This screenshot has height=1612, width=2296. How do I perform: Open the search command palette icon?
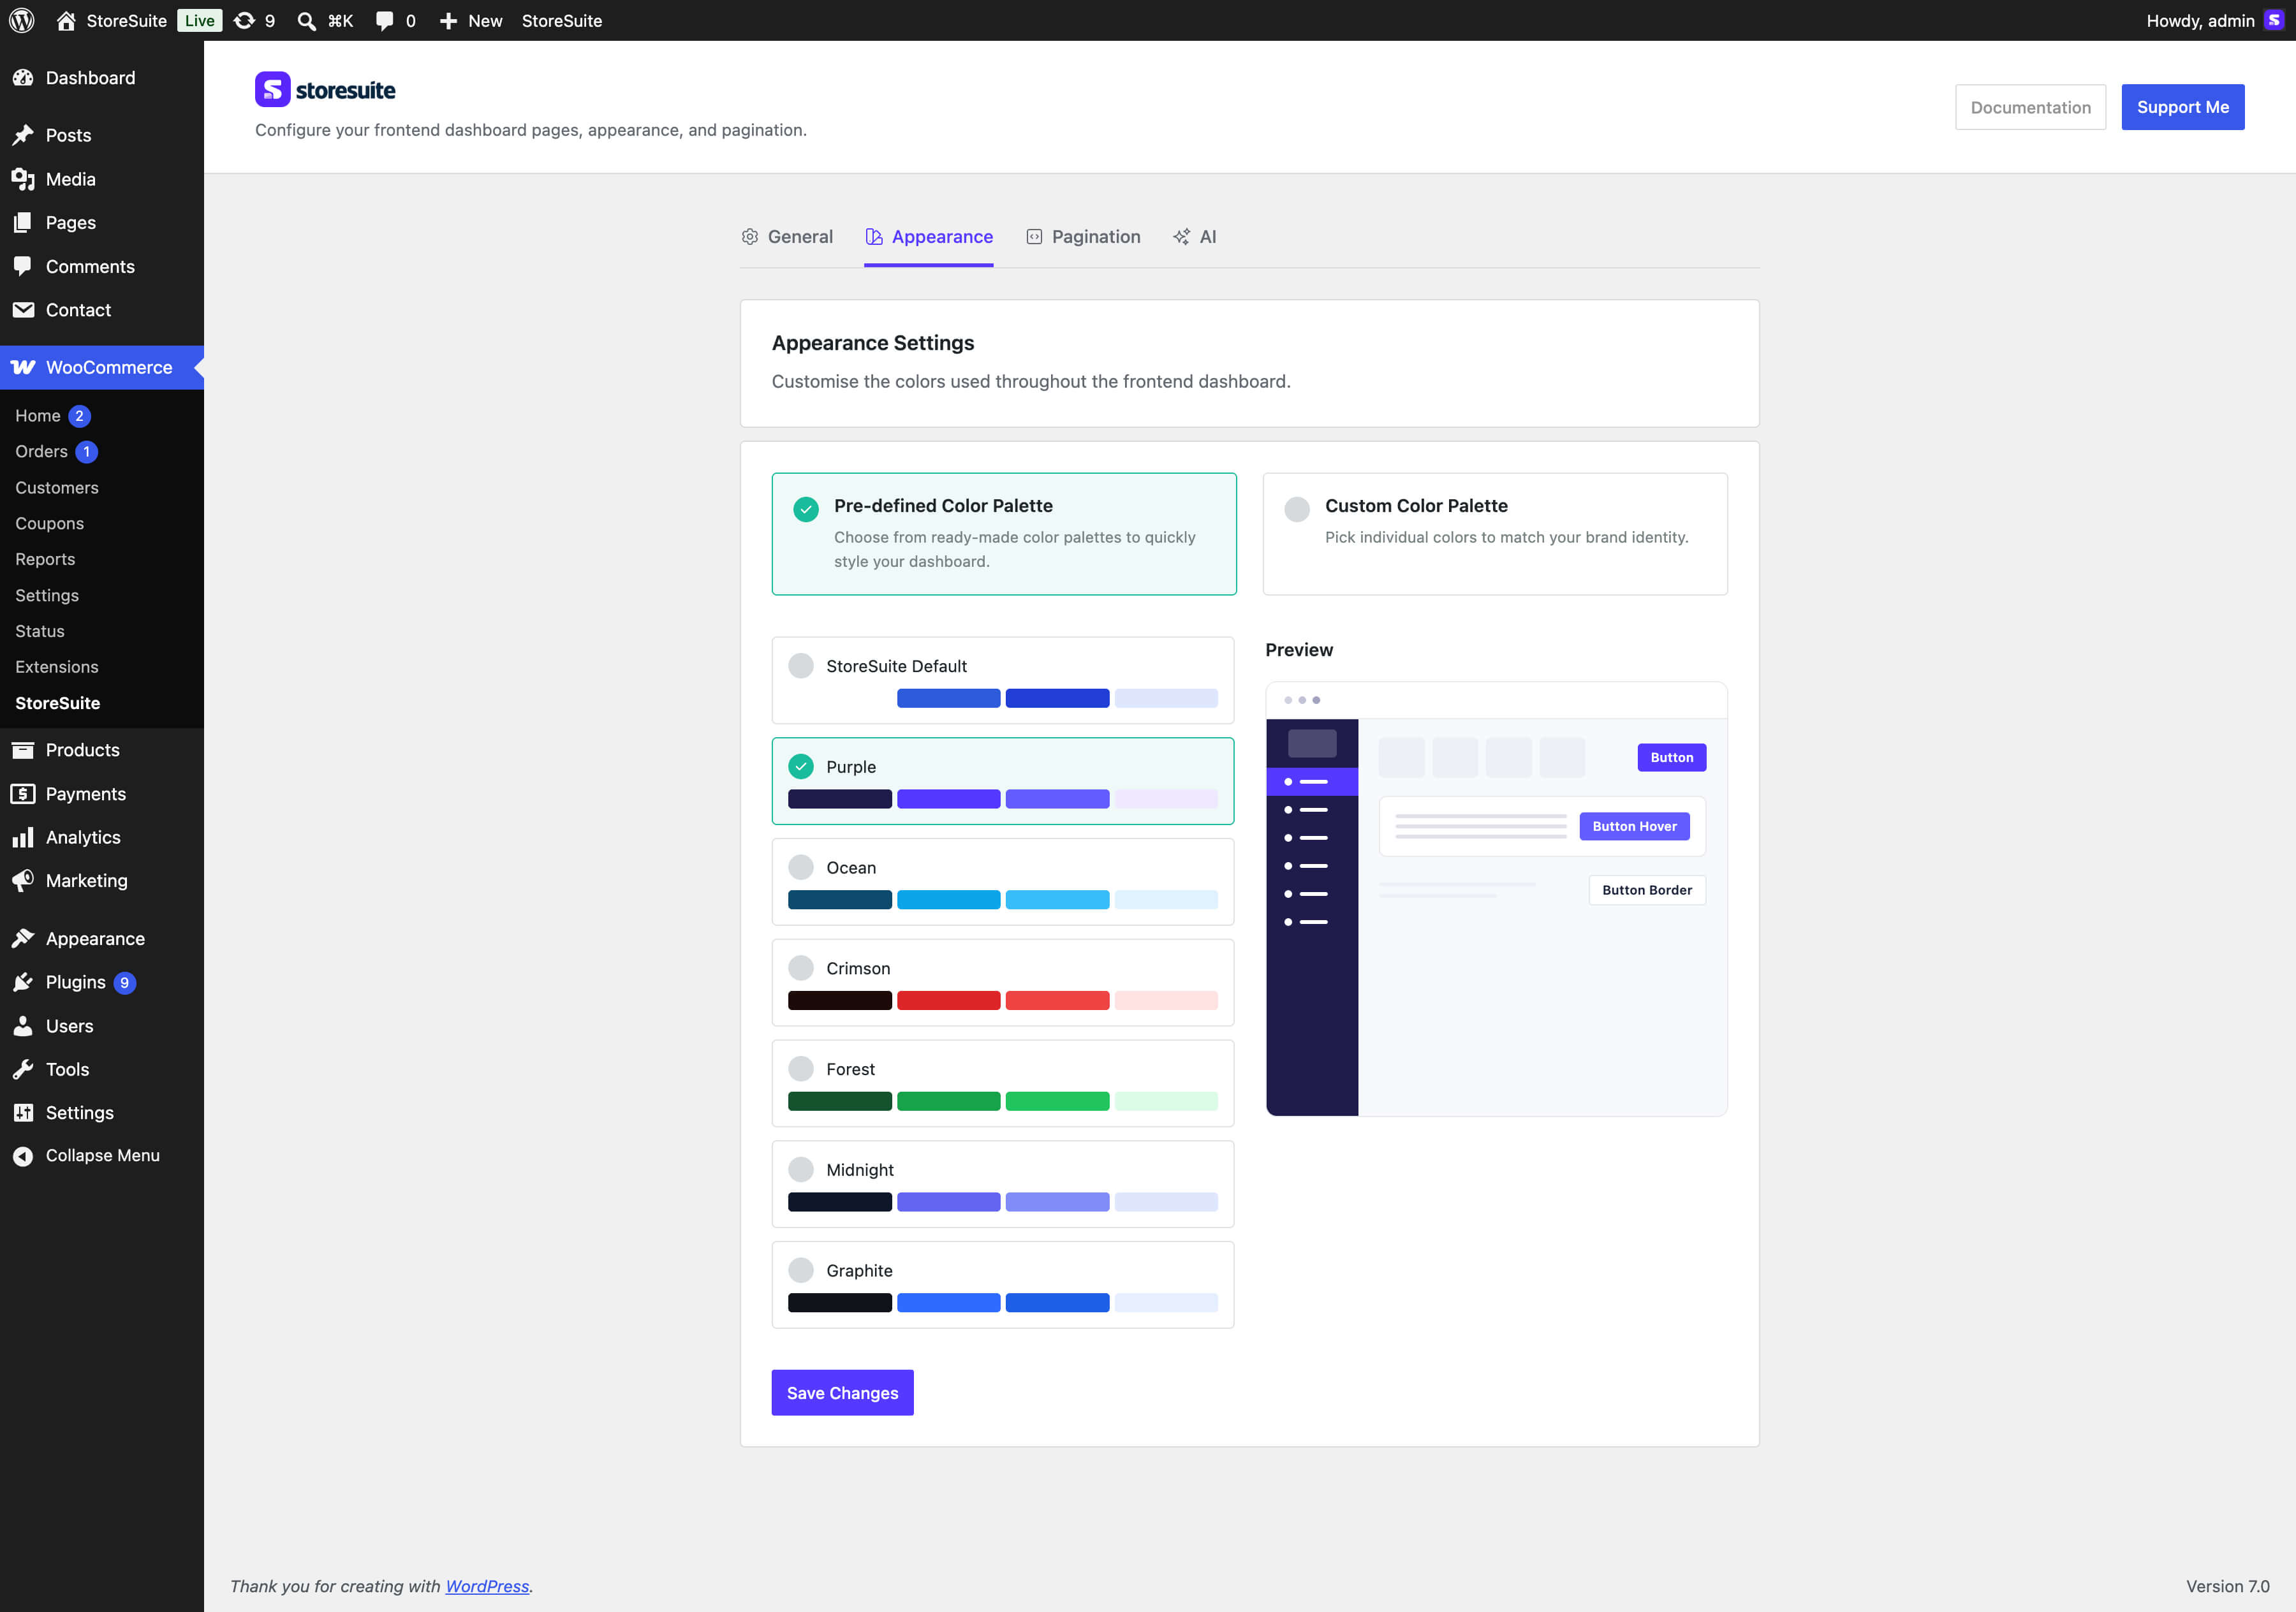(x=307, y=20)
